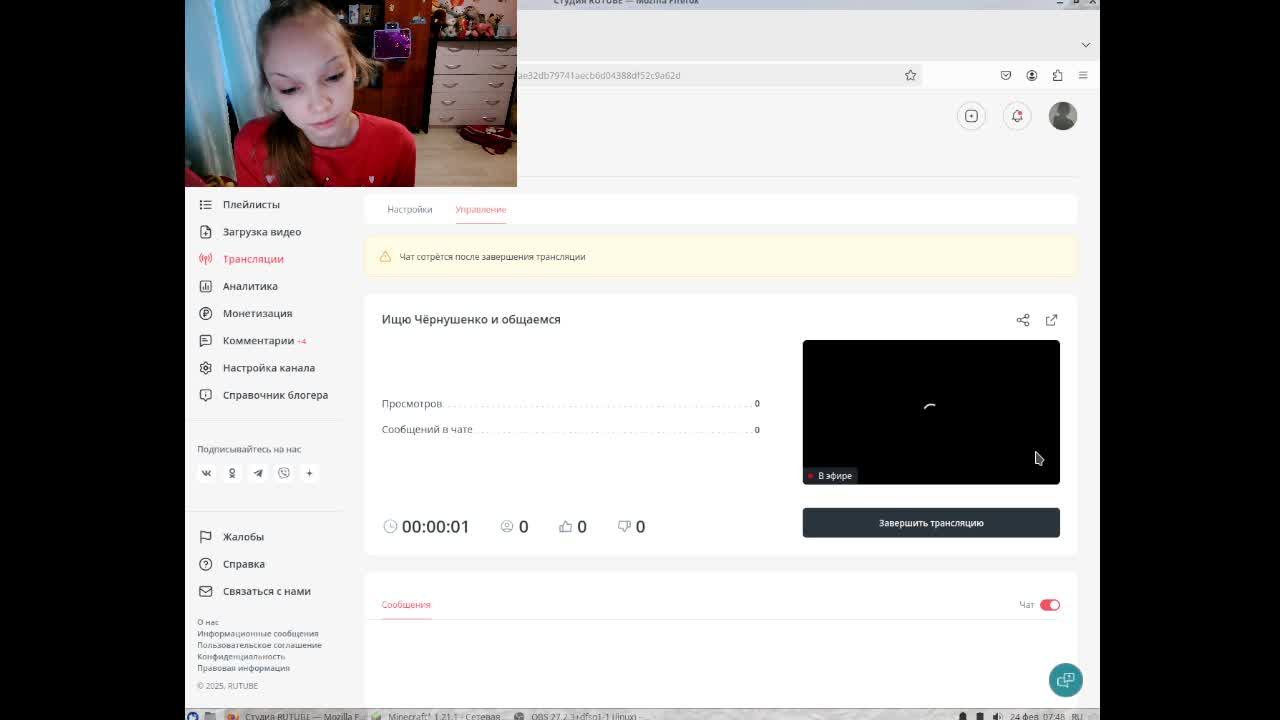Open the Жалобы link
The image size is (1280, 720).
click(243, 537)
